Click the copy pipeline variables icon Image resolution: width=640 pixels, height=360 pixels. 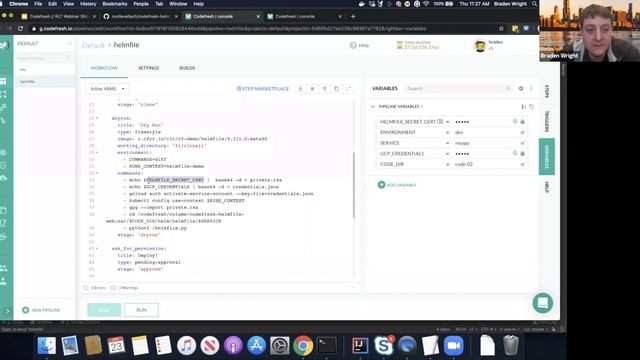[x=531, y=107]
